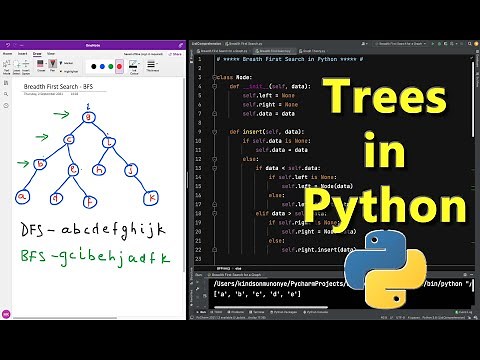Click the UTF-8 encoding in status bar
The width and height of the screenshot is (480, 360).
(400, 318)
